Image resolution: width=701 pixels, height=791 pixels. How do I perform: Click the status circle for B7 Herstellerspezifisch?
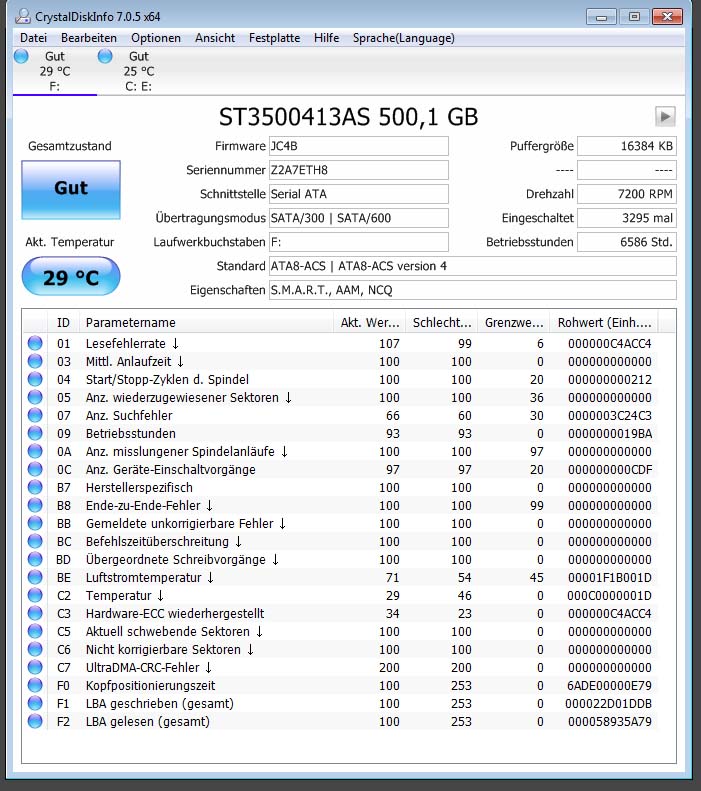tap(35, 487)
